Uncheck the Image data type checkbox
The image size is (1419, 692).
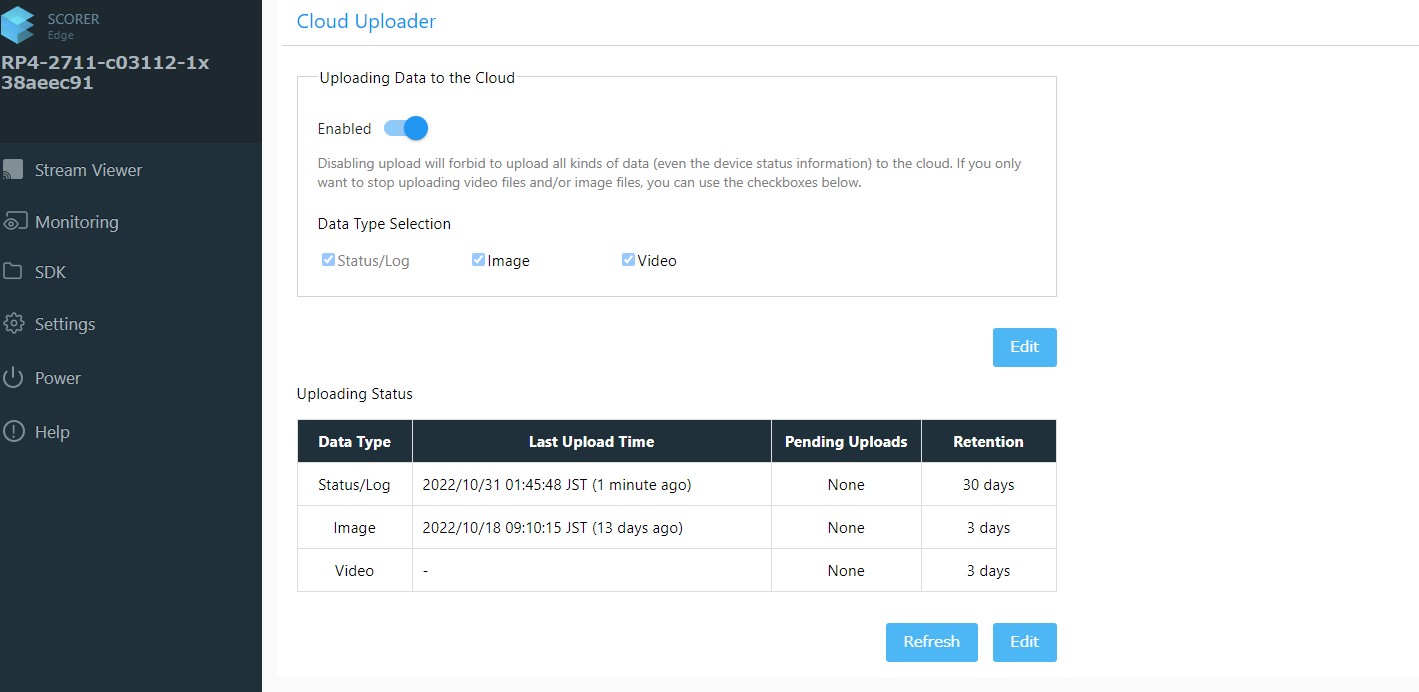click(478, 260)
